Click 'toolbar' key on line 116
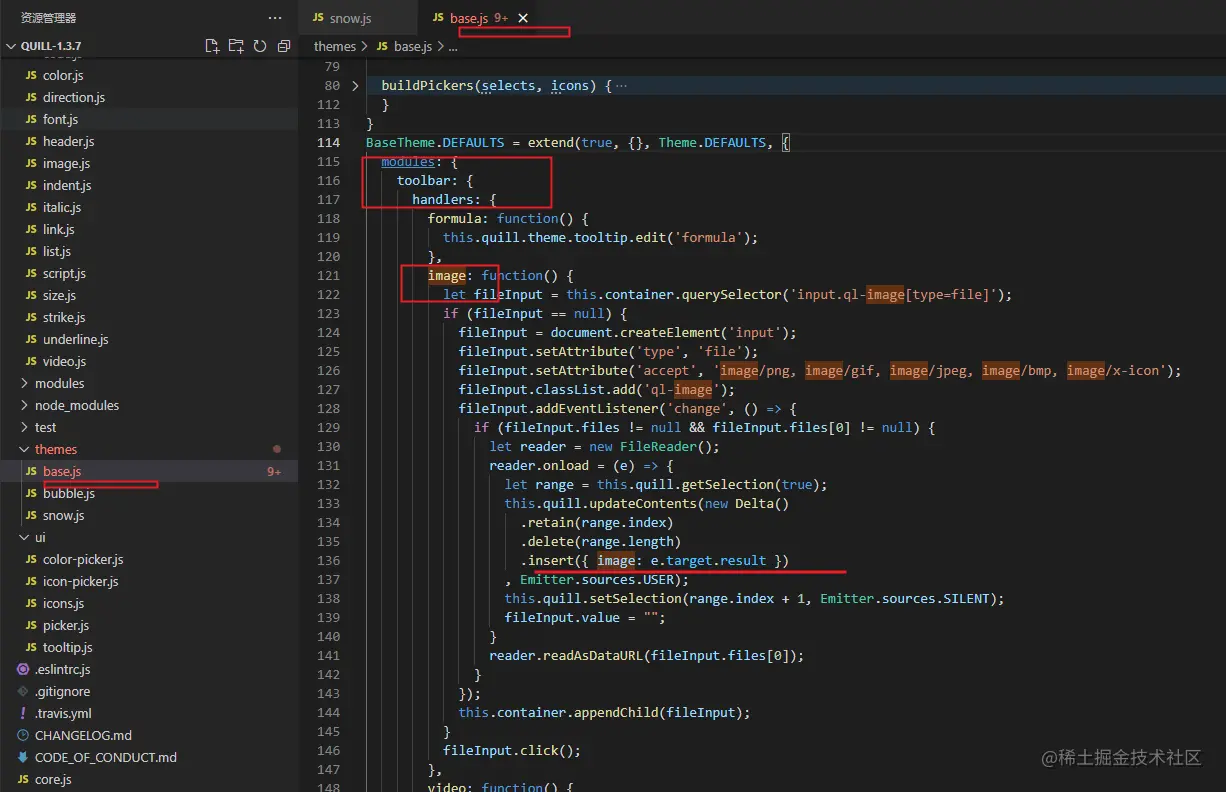The height and width of the screenshot is (792, 1226). (x=424, y=180)
